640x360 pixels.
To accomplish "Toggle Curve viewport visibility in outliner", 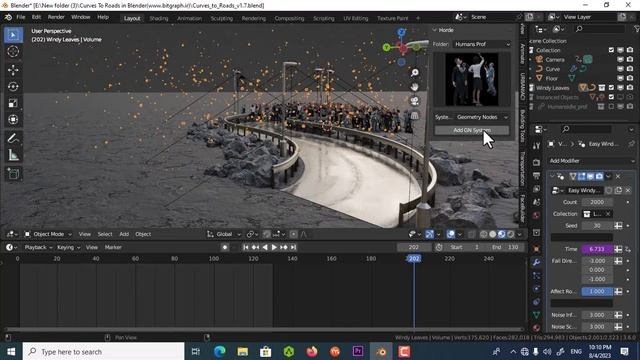I will click(621, 69).
